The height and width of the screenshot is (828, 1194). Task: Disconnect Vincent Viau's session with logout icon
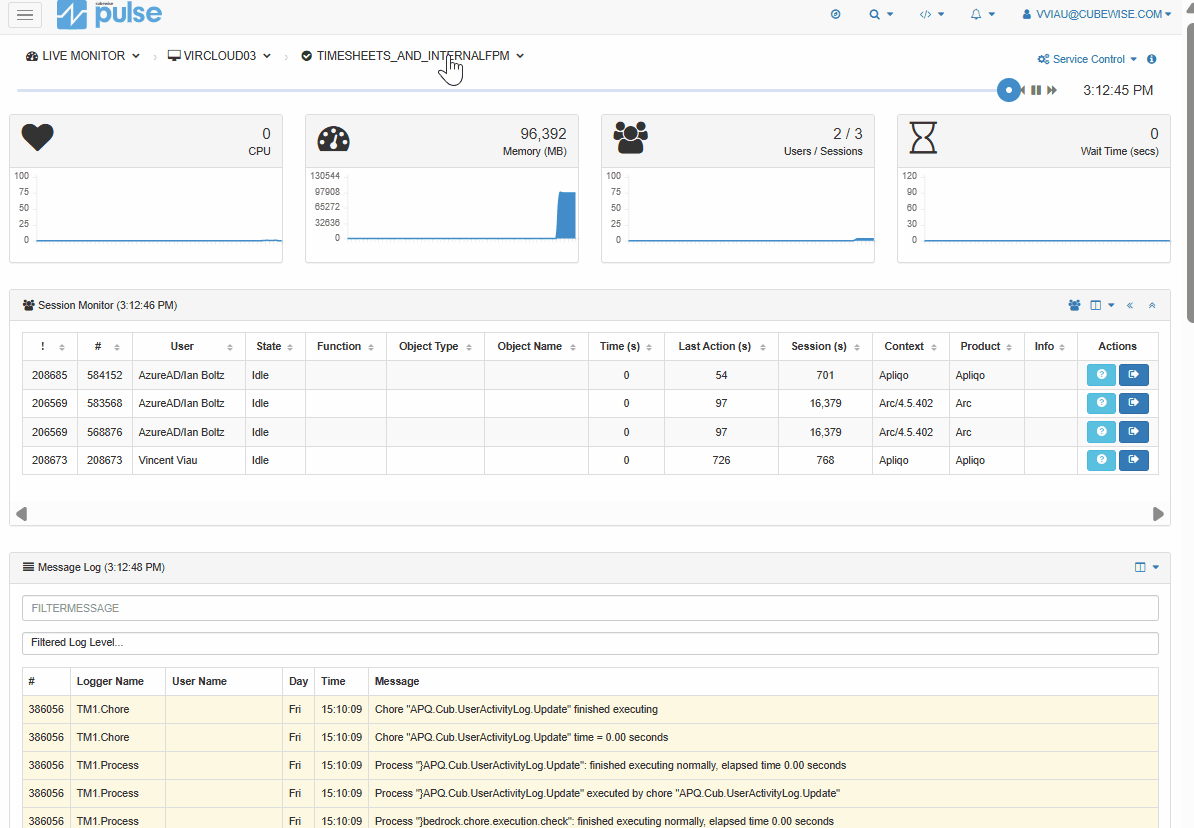[1134, 460]
